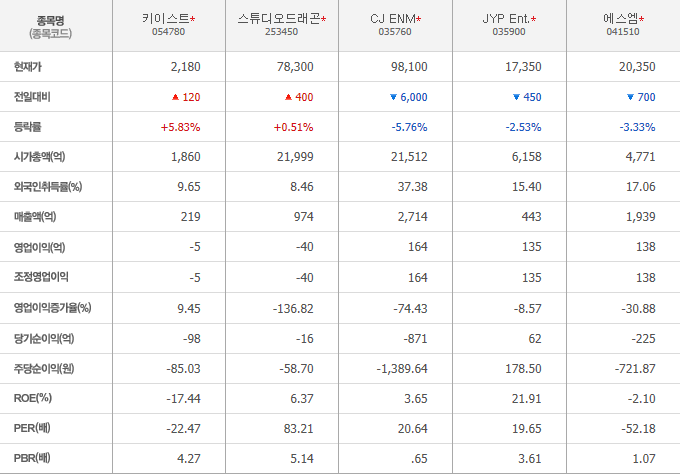Viewport: 682px width, 475px height.
Task: Click JYP Ent. current price 17,350
Action: (x=523, y=67)
